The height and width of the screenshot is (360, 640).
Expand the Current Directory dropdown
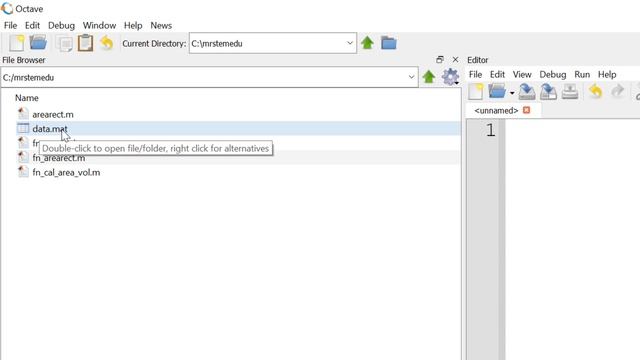[x=350, y=43]
